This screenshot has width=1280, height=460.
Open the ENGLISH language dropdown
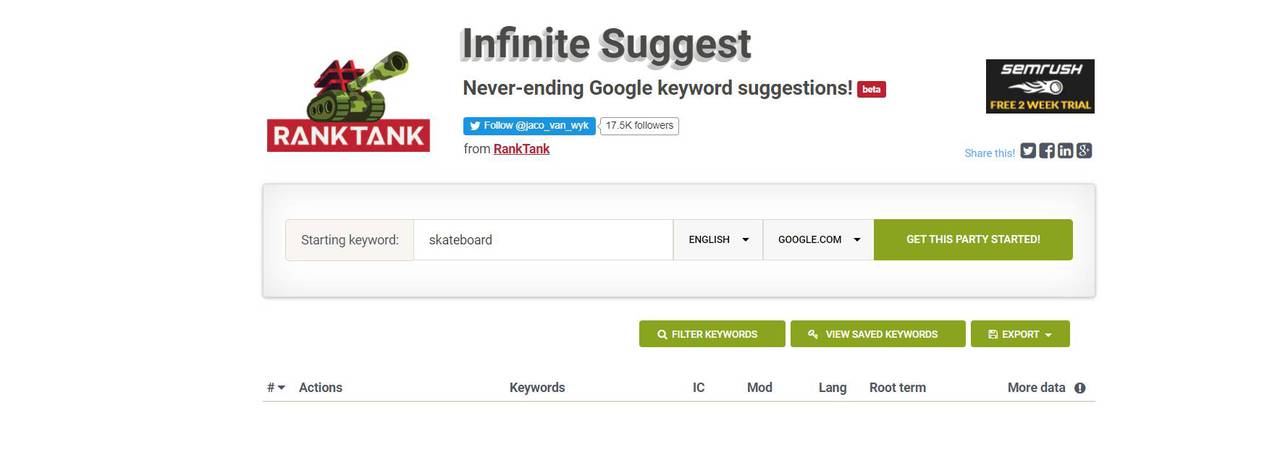(718, 240)
